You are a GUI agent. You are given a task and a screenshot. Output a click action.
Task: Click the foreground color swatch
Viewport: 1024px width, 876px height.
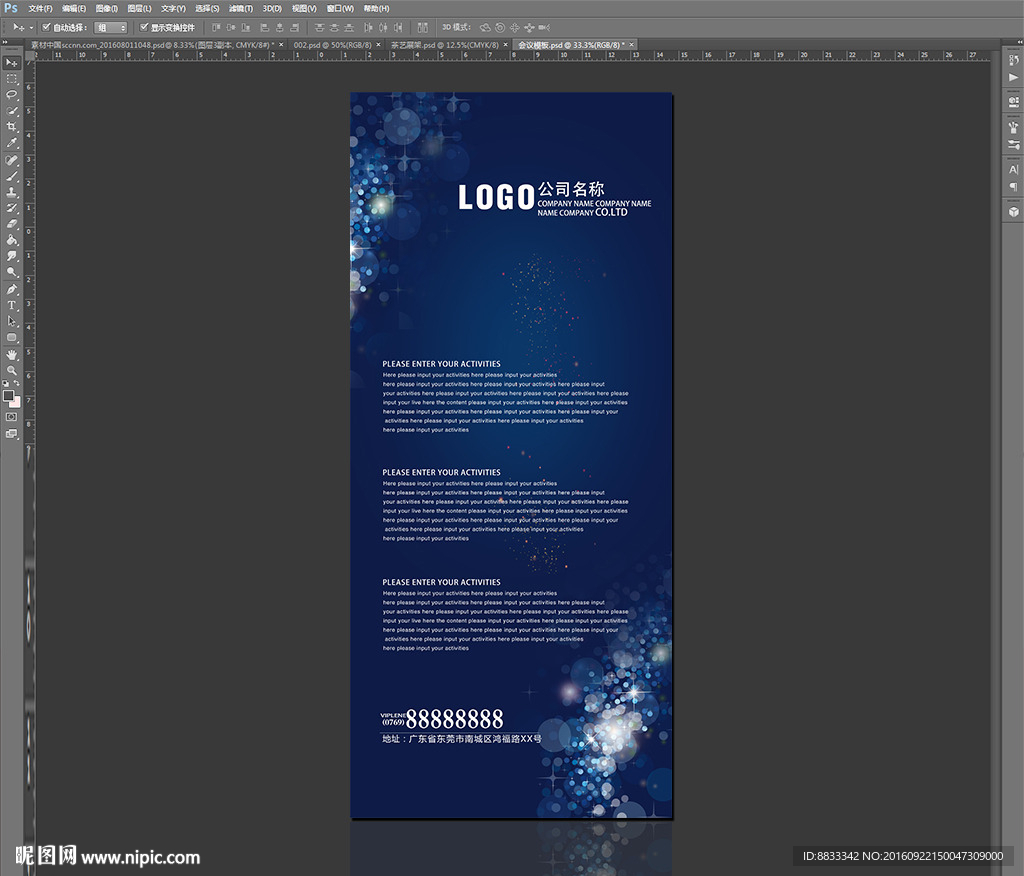pyautogui.click(x=9, y=395)
